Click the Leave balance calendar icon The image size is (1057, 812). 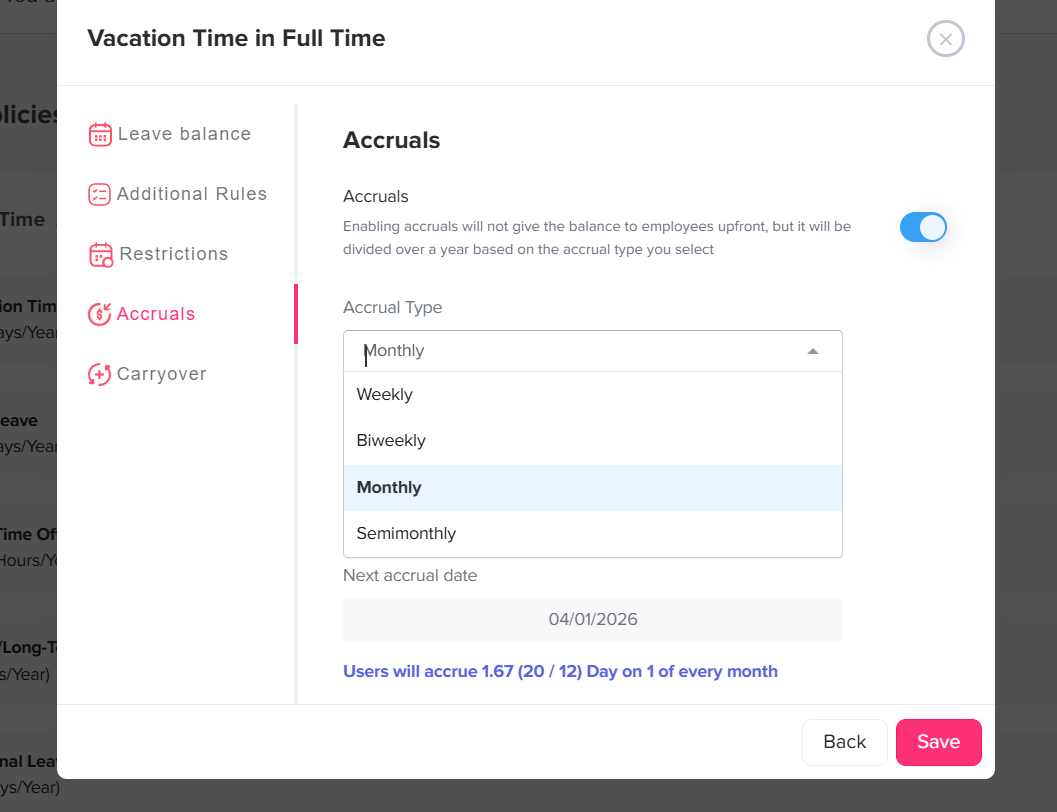(x=100, y=134)
